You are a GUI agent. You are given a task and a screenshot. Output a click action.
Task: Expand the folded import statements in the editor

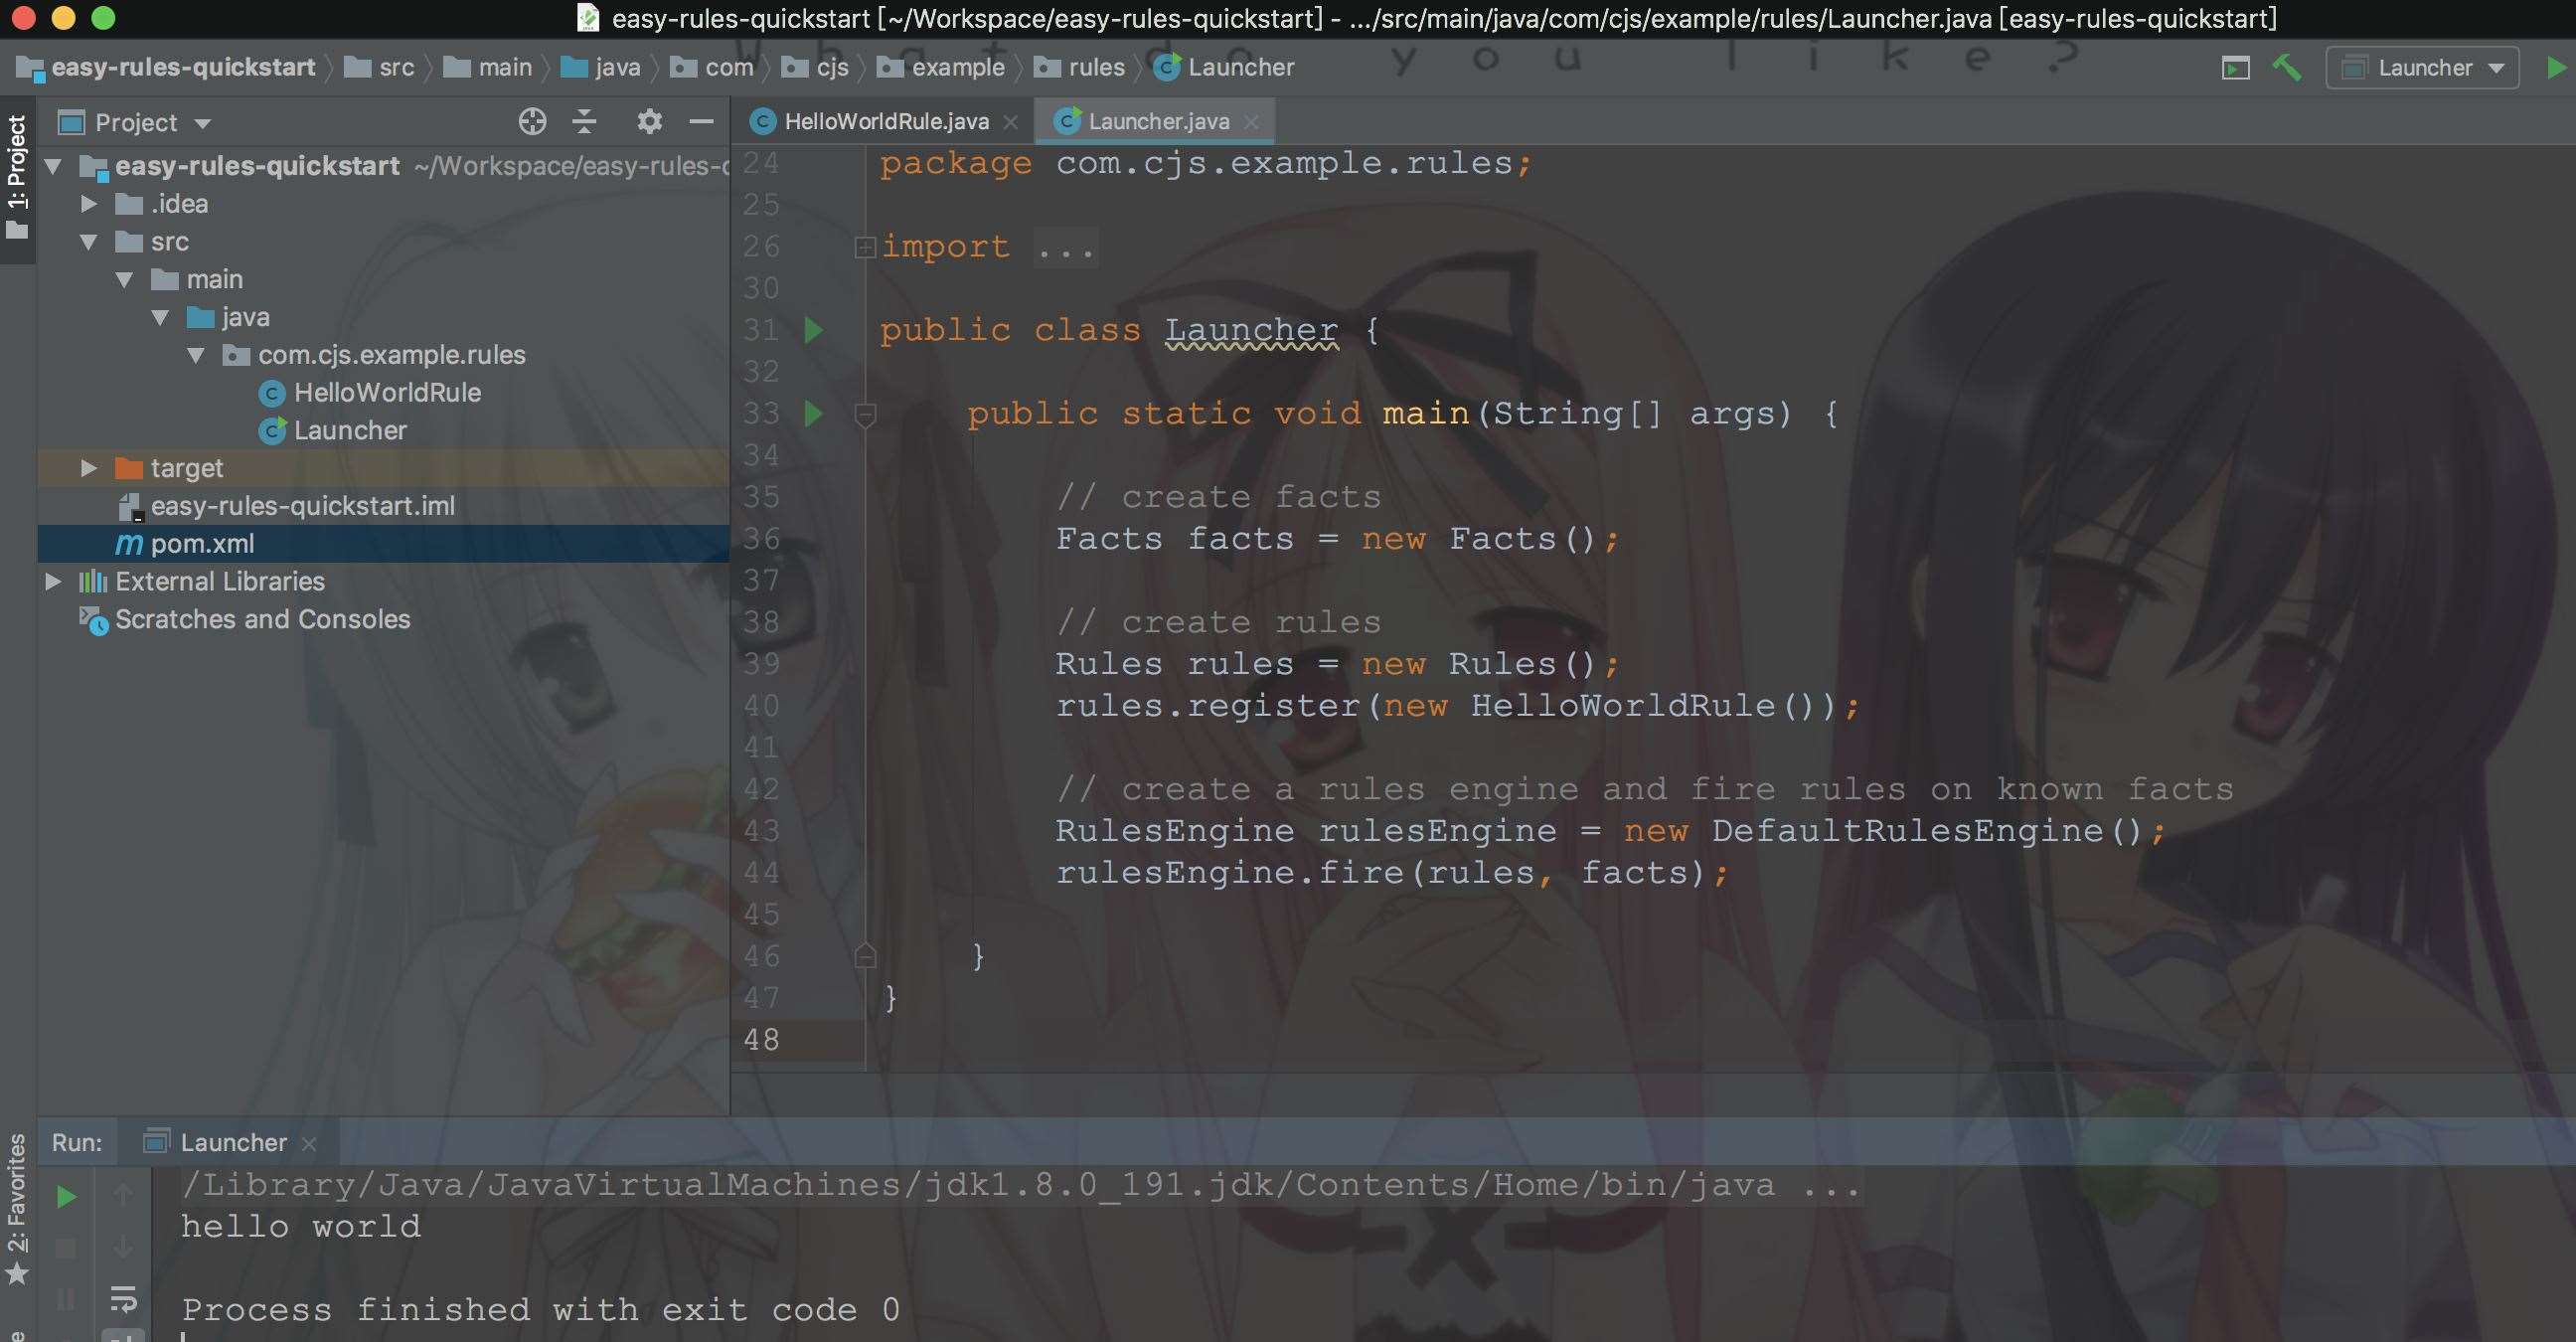click(x=864, y=247)
